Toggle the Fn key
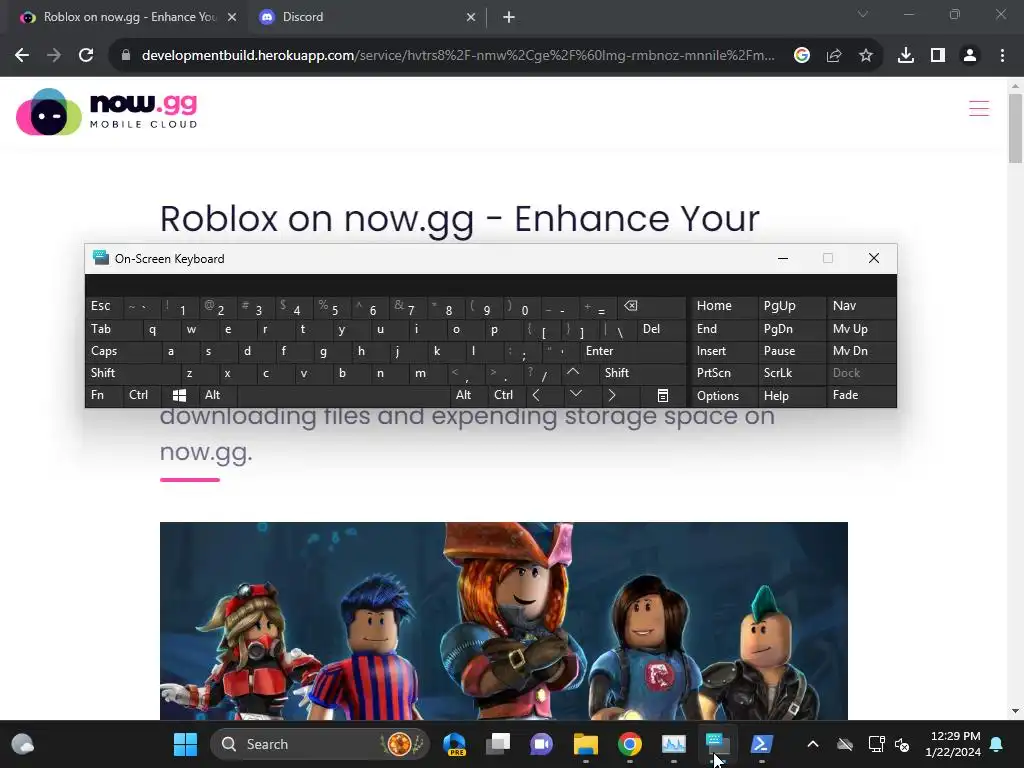 [103, 395]
